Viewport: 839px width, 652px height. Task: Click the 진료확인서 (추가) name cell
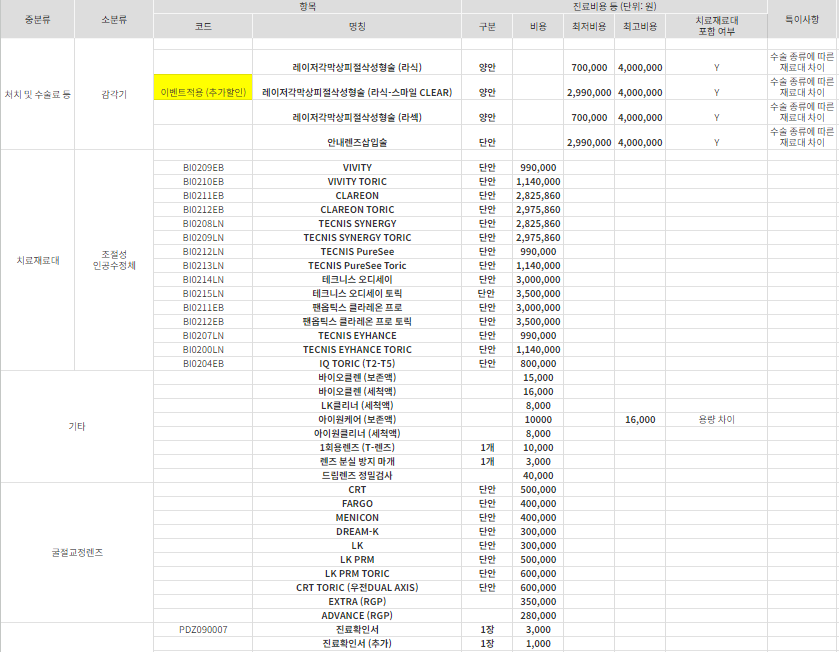[357, 643]
